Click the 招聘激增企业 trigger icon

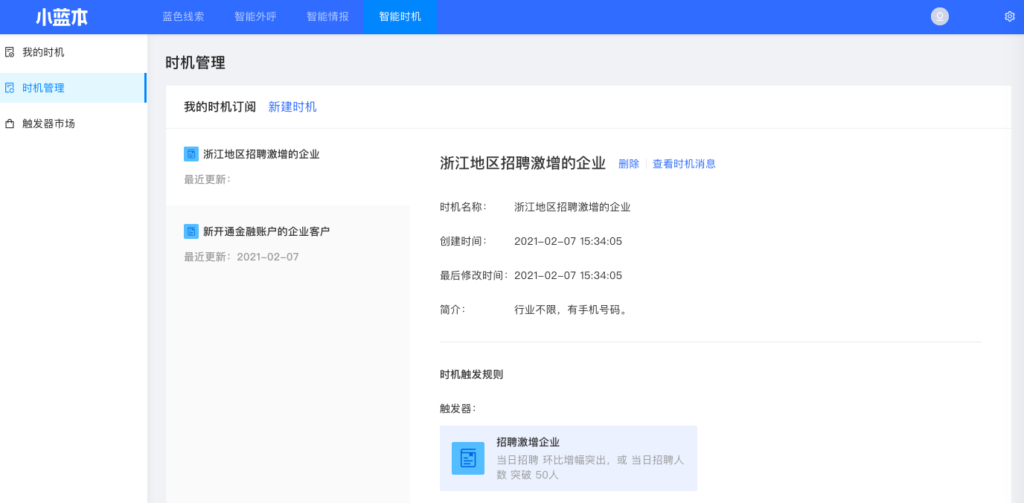(467, 458)
